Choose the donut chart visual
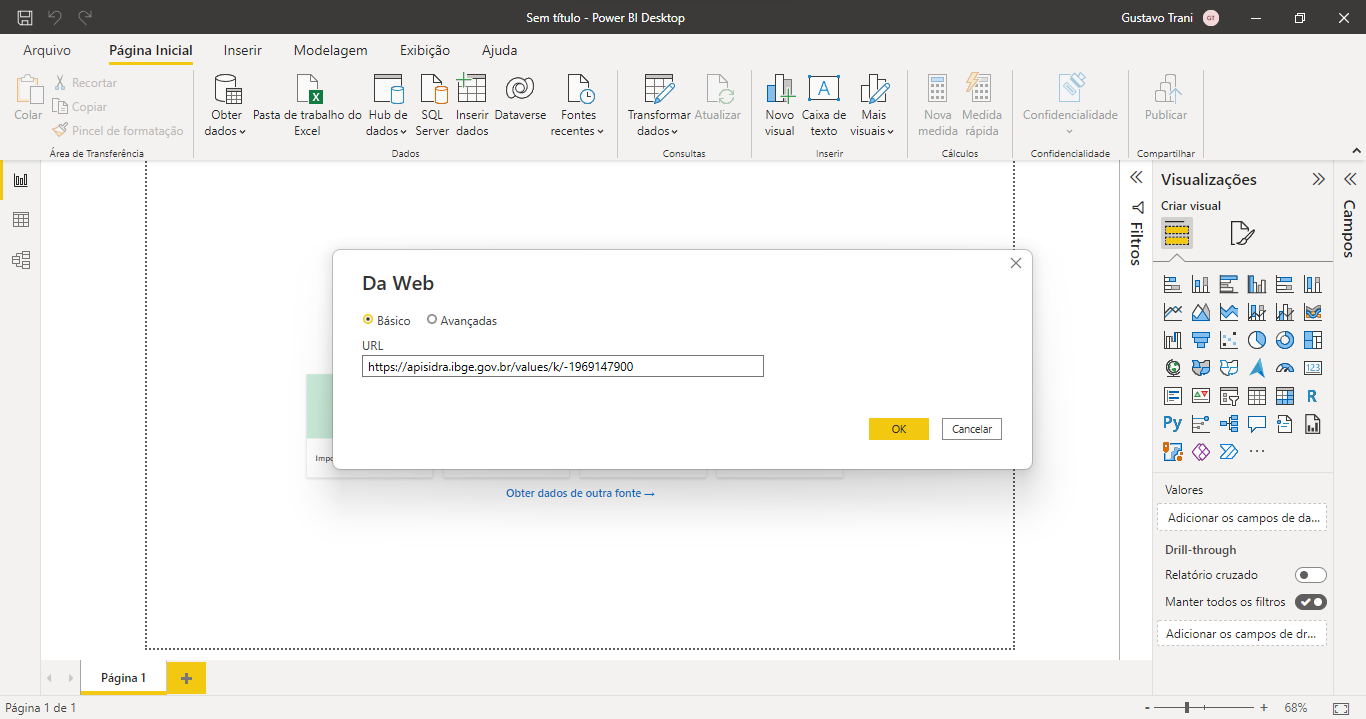The width and height of the screenshot is (1366, 719). click(x=1285, y=340)
